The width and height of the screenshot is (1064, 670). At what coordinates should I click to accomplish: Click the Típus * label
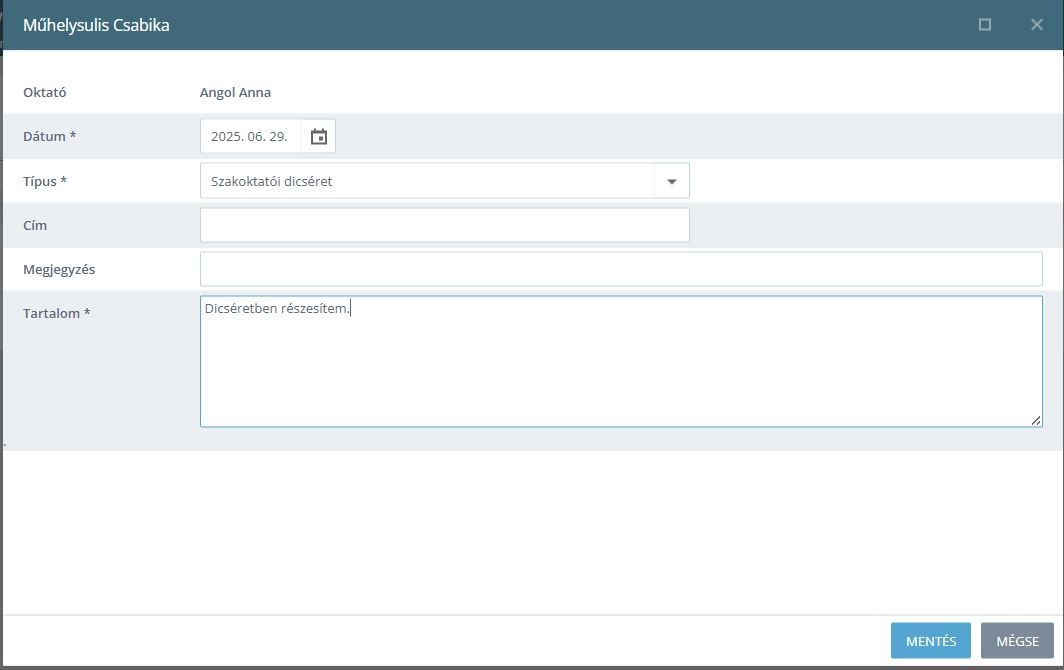point(45,181)
